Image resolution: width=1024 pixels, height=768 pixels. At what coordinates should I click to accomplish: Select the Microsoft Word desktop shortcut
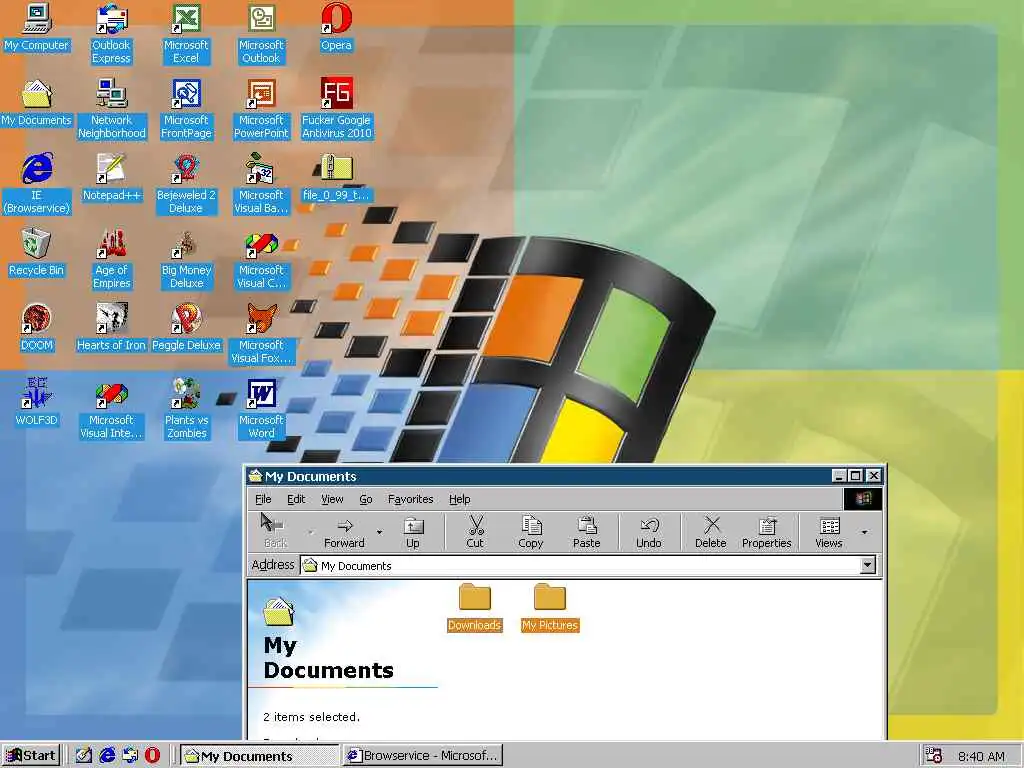click(261, 409)
